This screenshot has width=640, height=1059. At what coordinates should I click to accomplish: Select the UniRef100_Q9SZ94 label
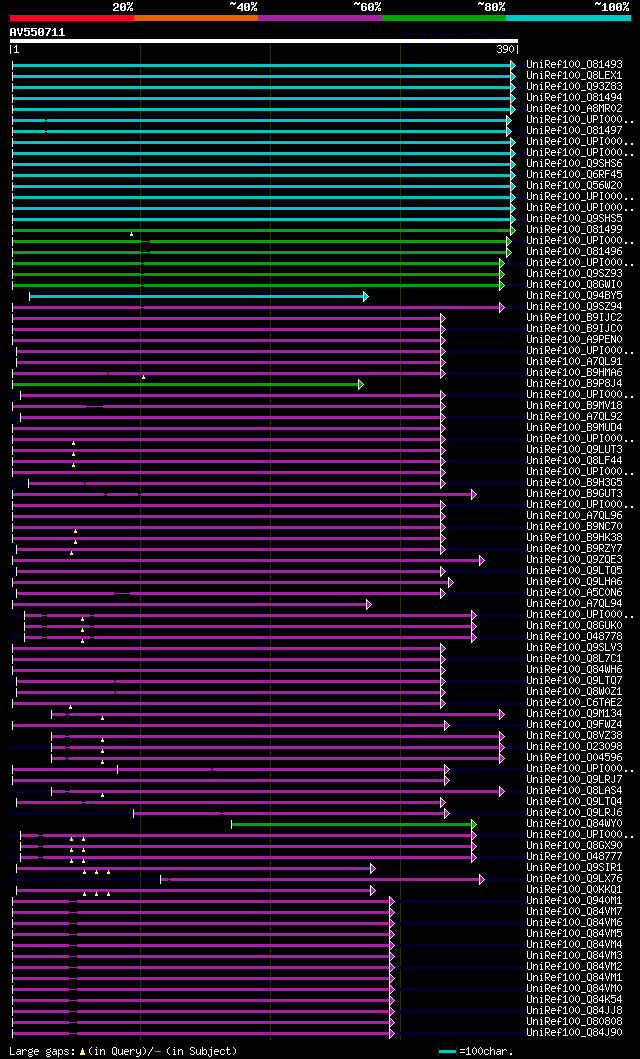point(575,307)
